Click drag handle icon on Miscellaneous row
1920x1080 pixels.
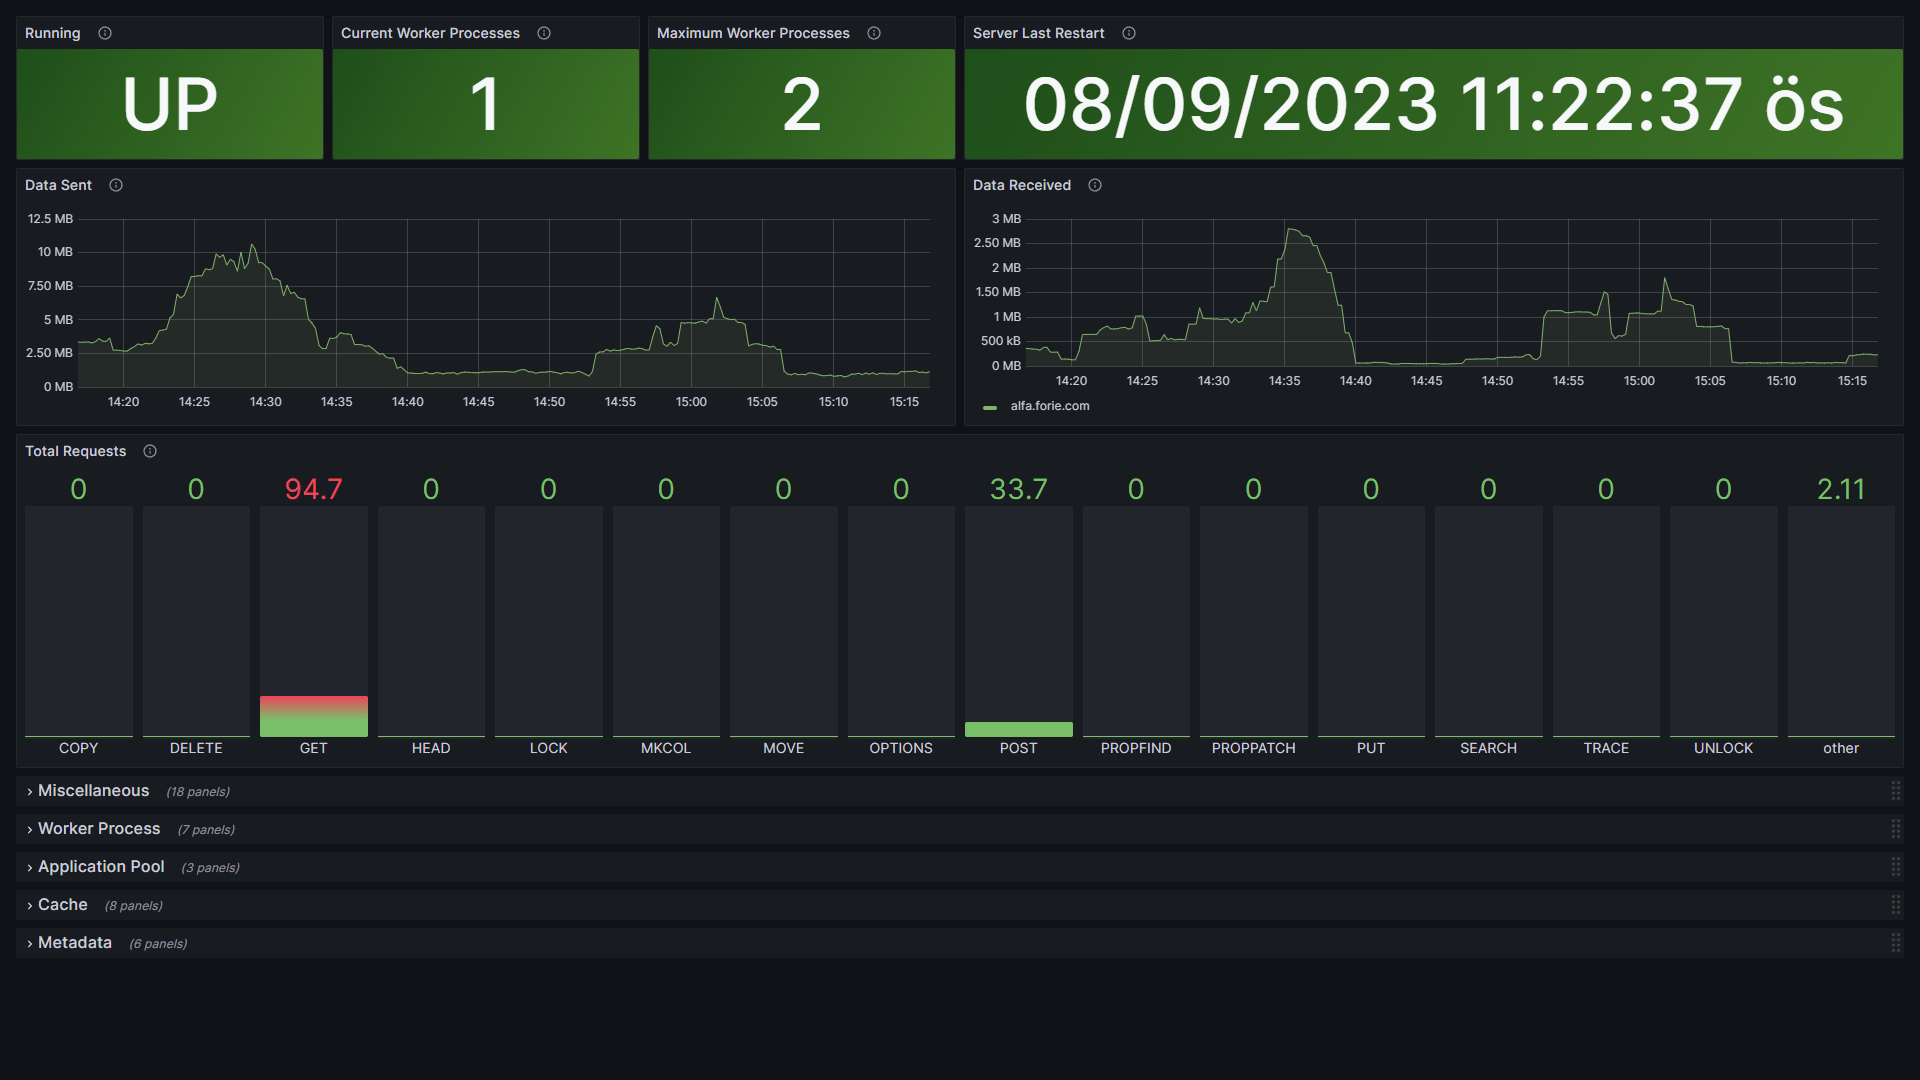pyautogui.click(x=1895, y=791)
